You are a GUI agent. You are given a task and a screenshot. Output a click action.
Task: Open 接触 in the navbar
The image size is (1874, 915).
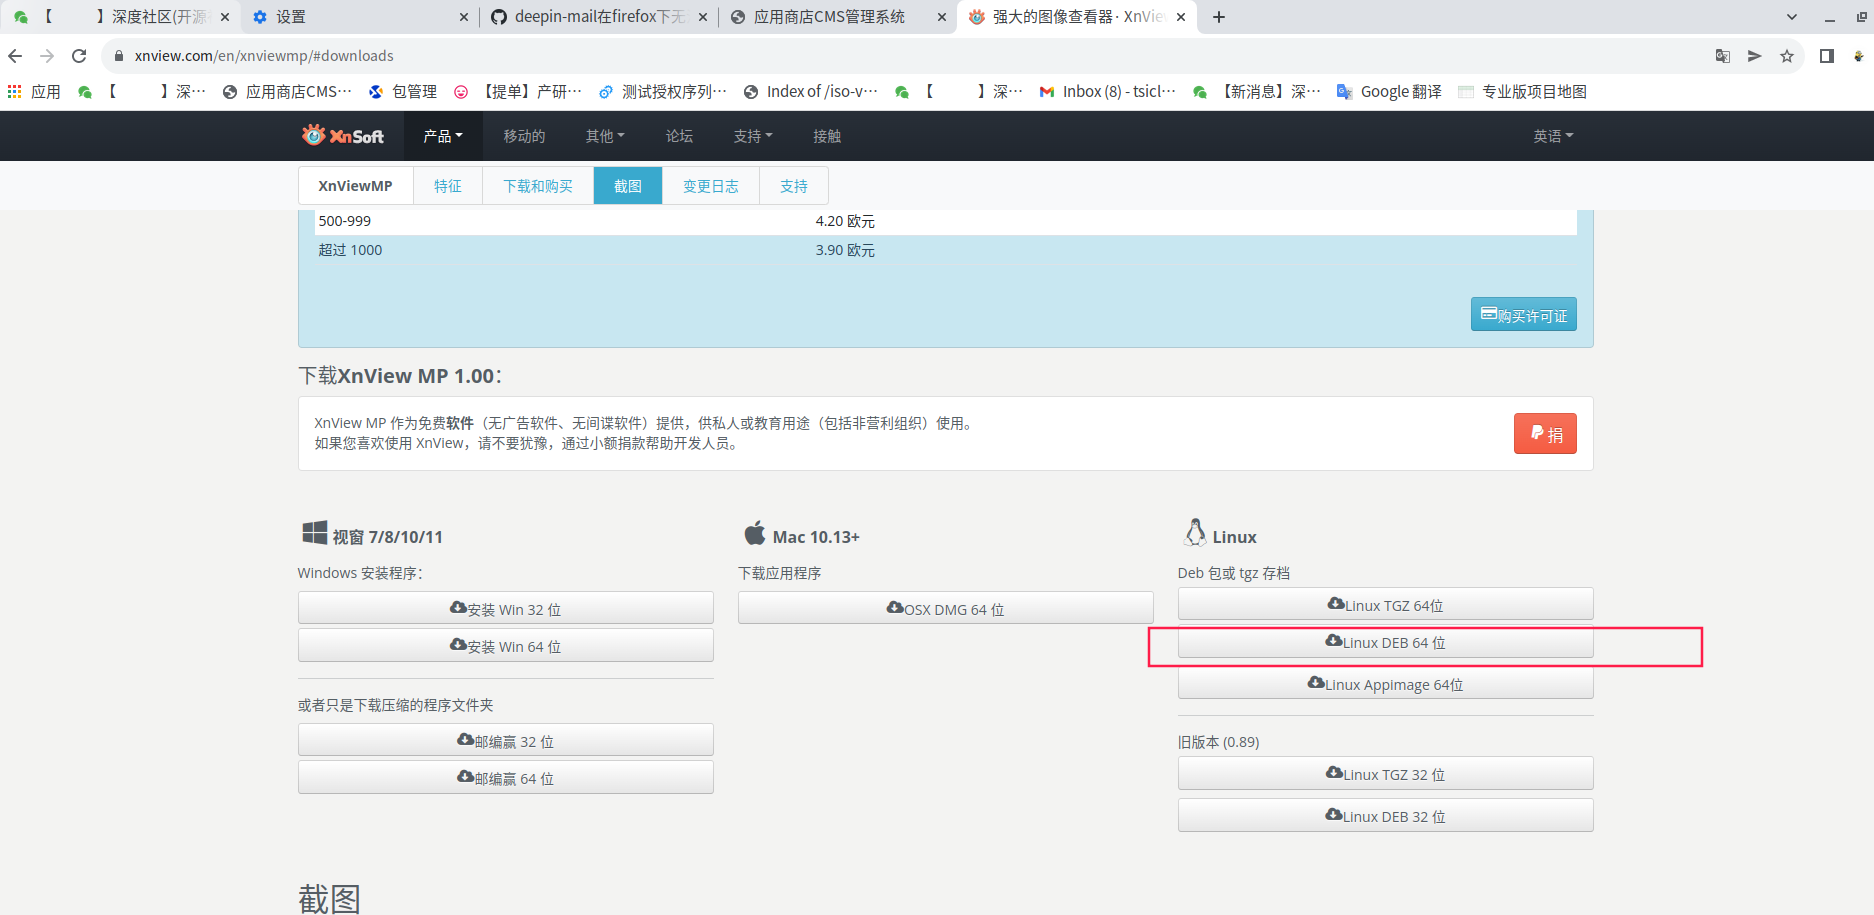827,136
